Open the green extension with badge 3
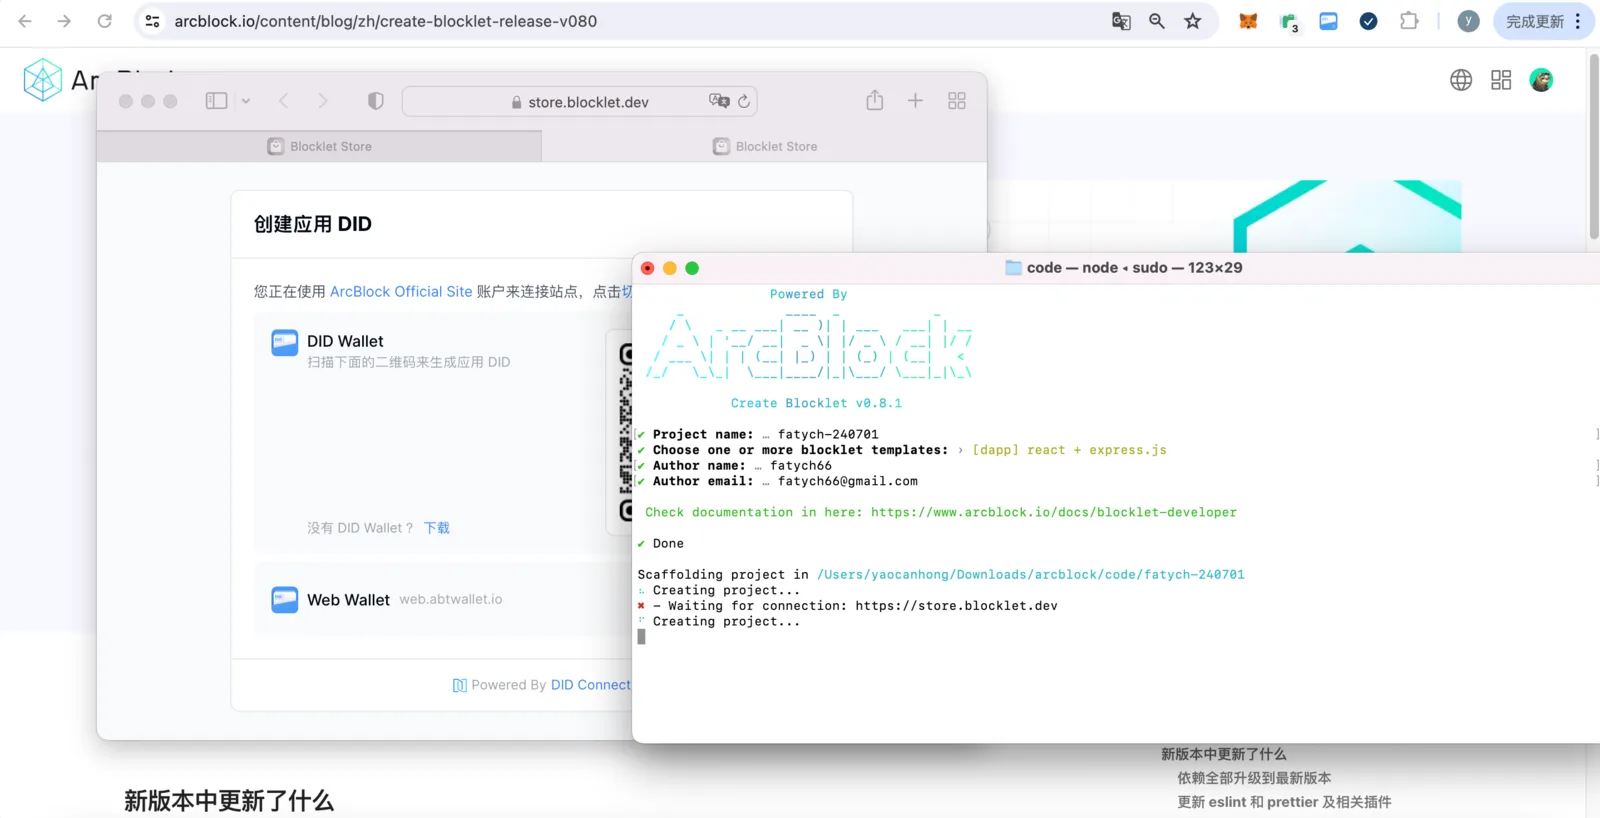This screenshot has width=1600, height=818. point(1289,22)
